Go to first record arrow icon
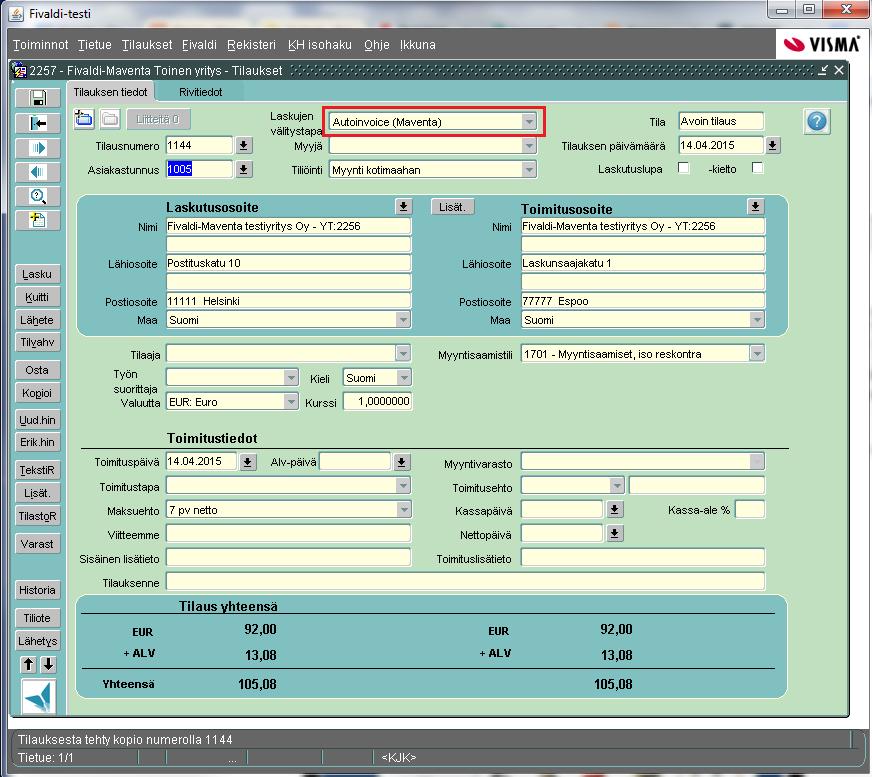 tap(38, 123)
